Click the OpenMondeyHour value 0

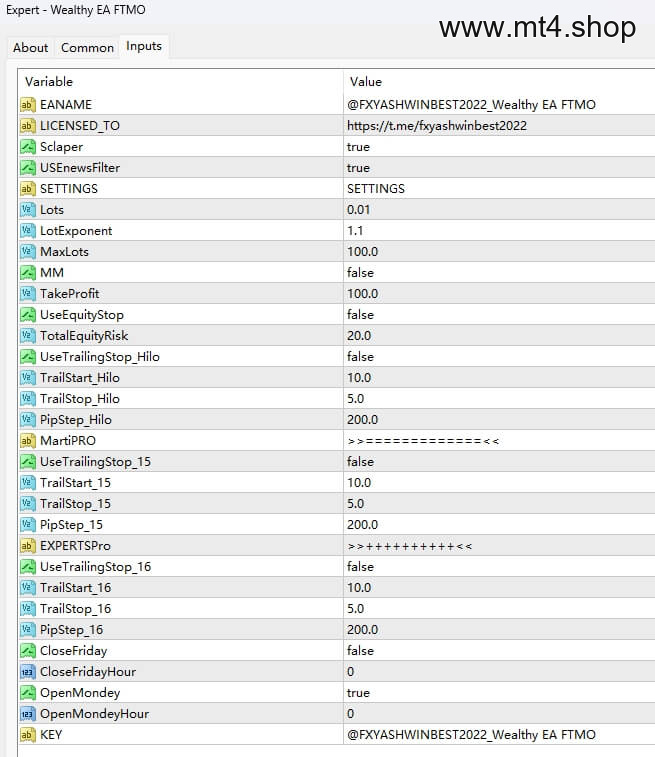click(350, 714)
